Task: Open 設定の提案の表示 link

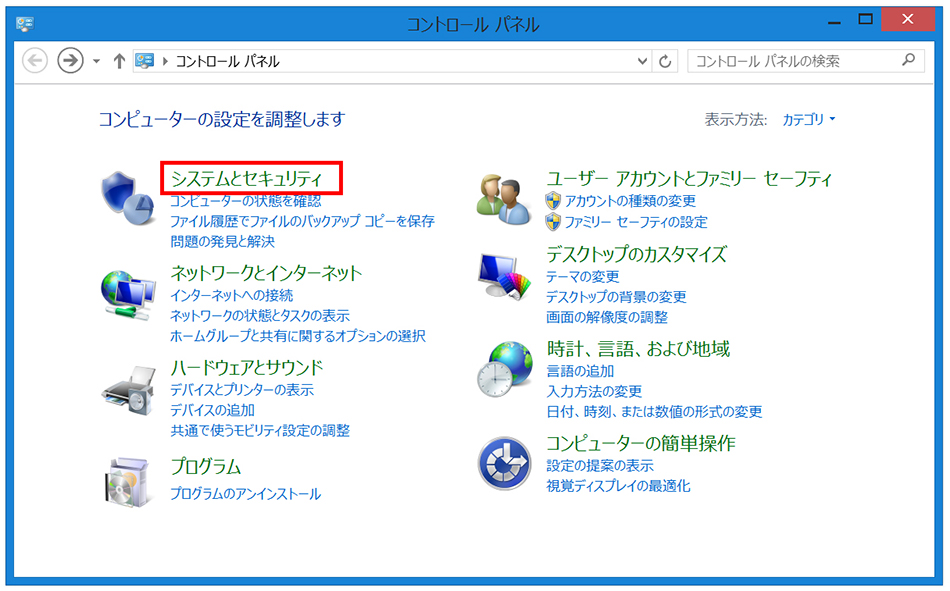Action: click(x=600, y=466)
